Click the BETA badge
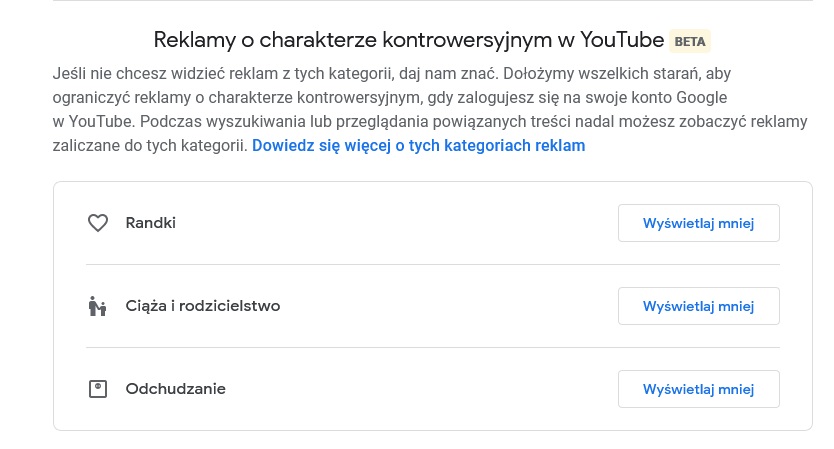834x449 pixels. [x=690, y=41]
